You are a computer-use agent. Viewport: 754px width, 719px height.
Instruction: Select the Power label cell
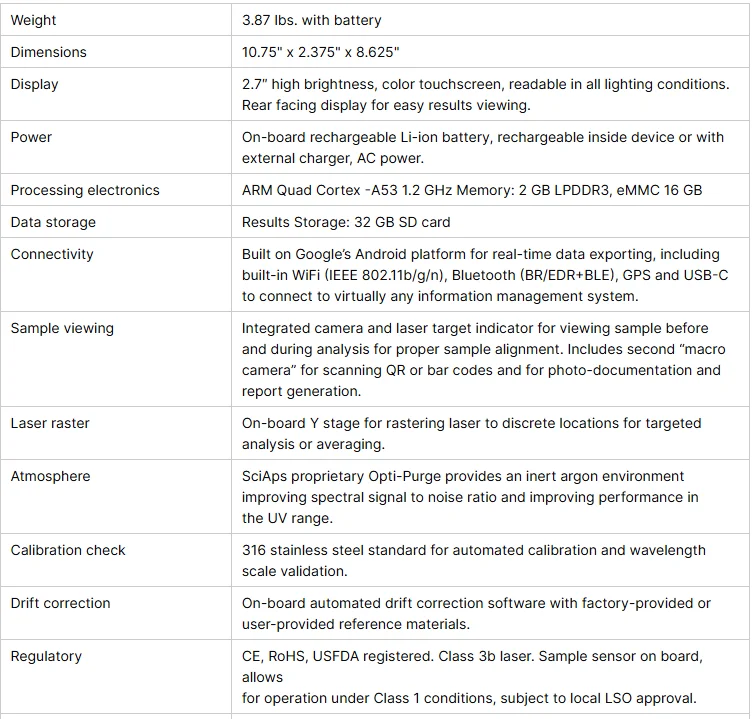point(32,137)
